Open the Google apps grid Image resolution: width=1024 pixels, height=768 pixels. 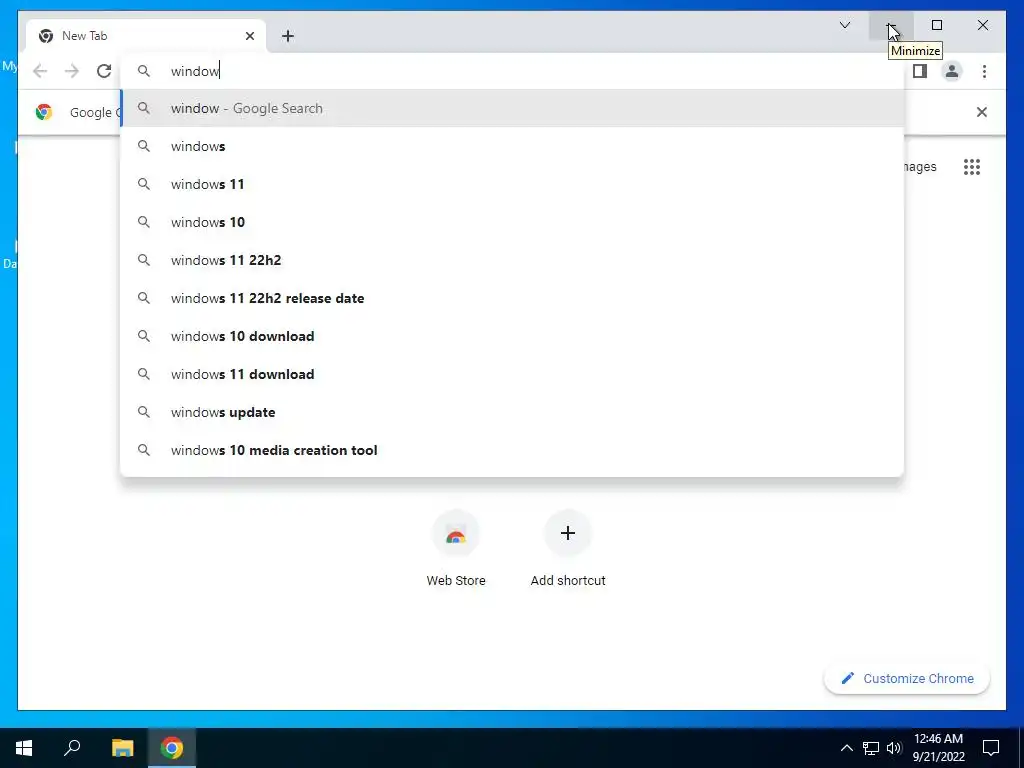tap(972, 167)
